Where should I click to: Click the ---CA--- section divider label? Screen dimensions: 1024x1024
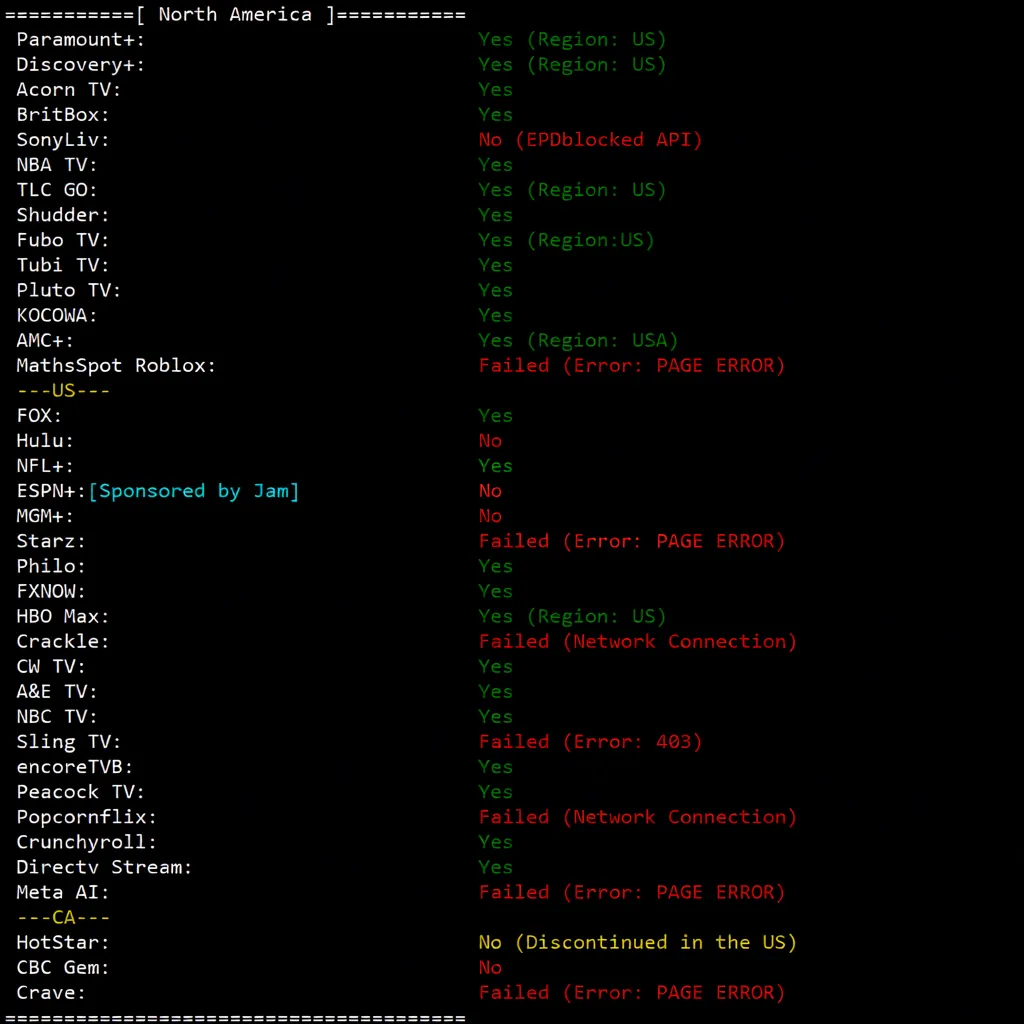coord(63,918)
